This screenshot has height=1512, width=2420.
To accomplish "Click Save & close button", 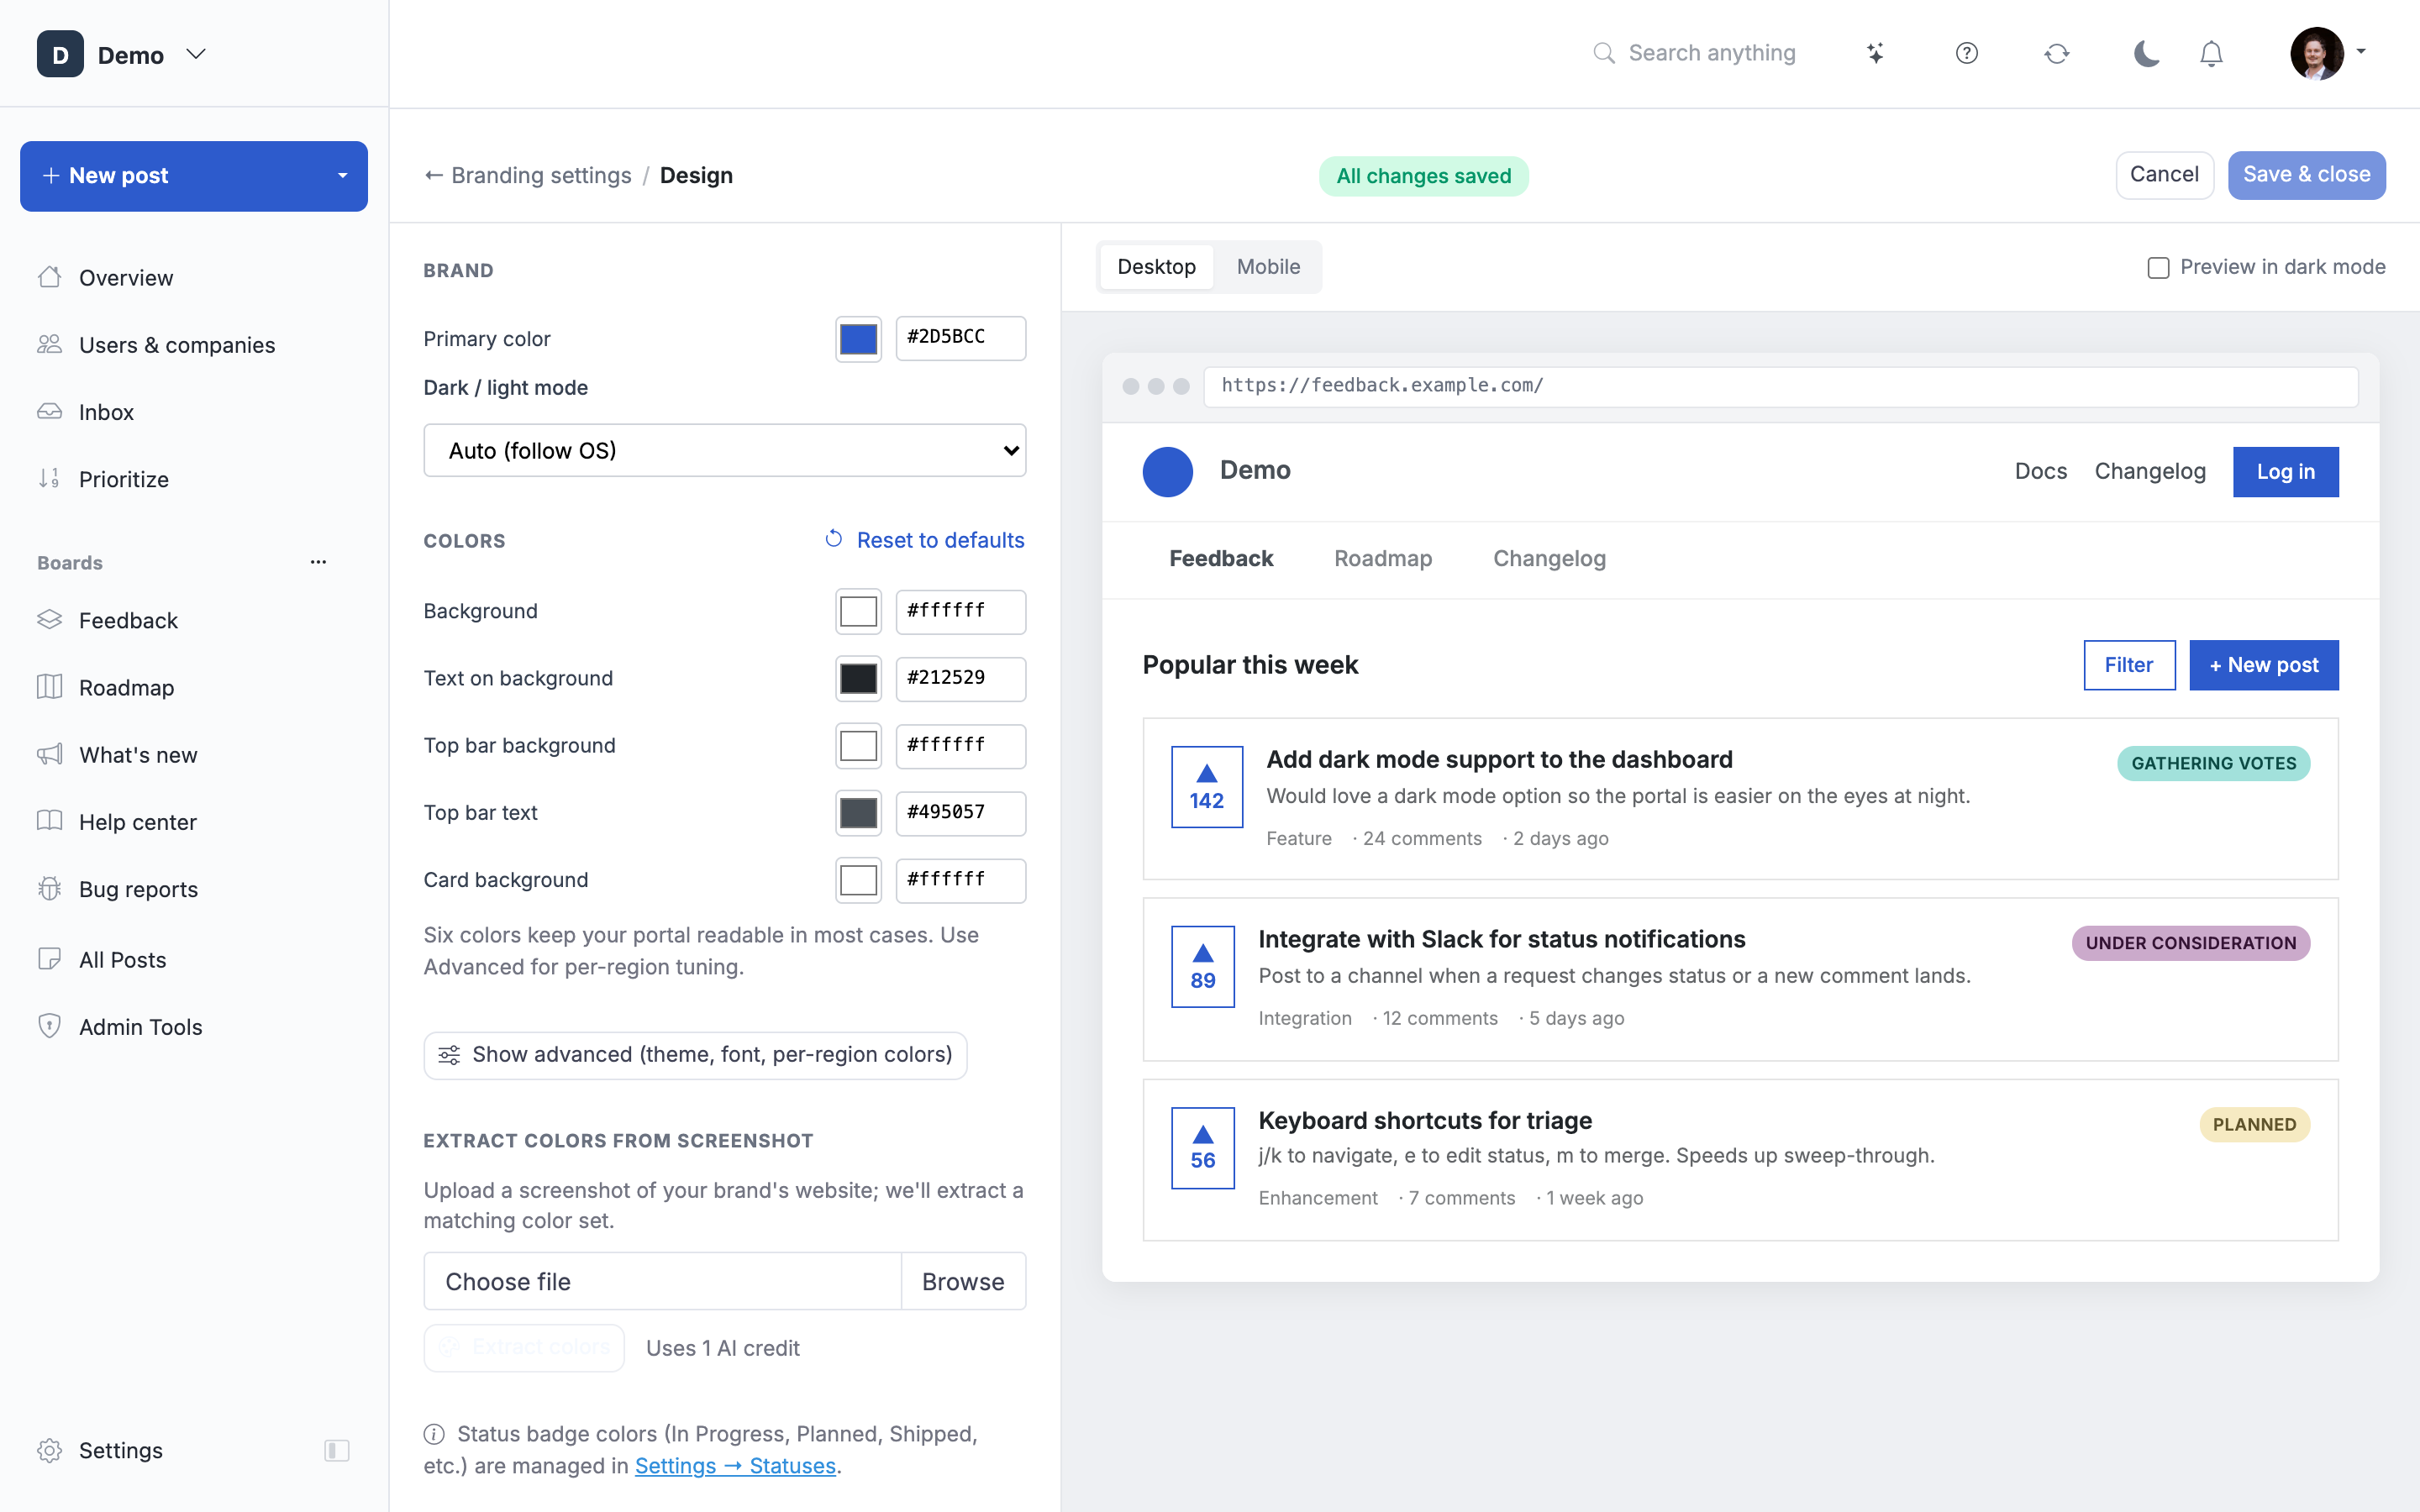I will pyautogui.click(x=2306, y=175).
